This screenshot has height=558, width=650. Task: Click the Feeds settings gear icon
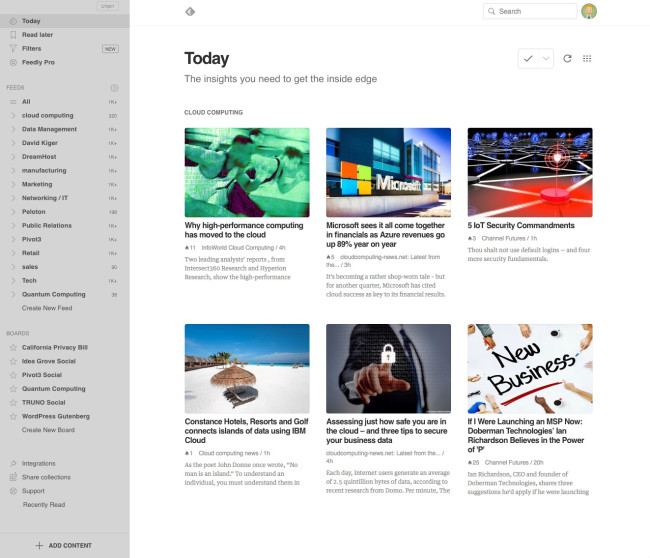[114, 88]
